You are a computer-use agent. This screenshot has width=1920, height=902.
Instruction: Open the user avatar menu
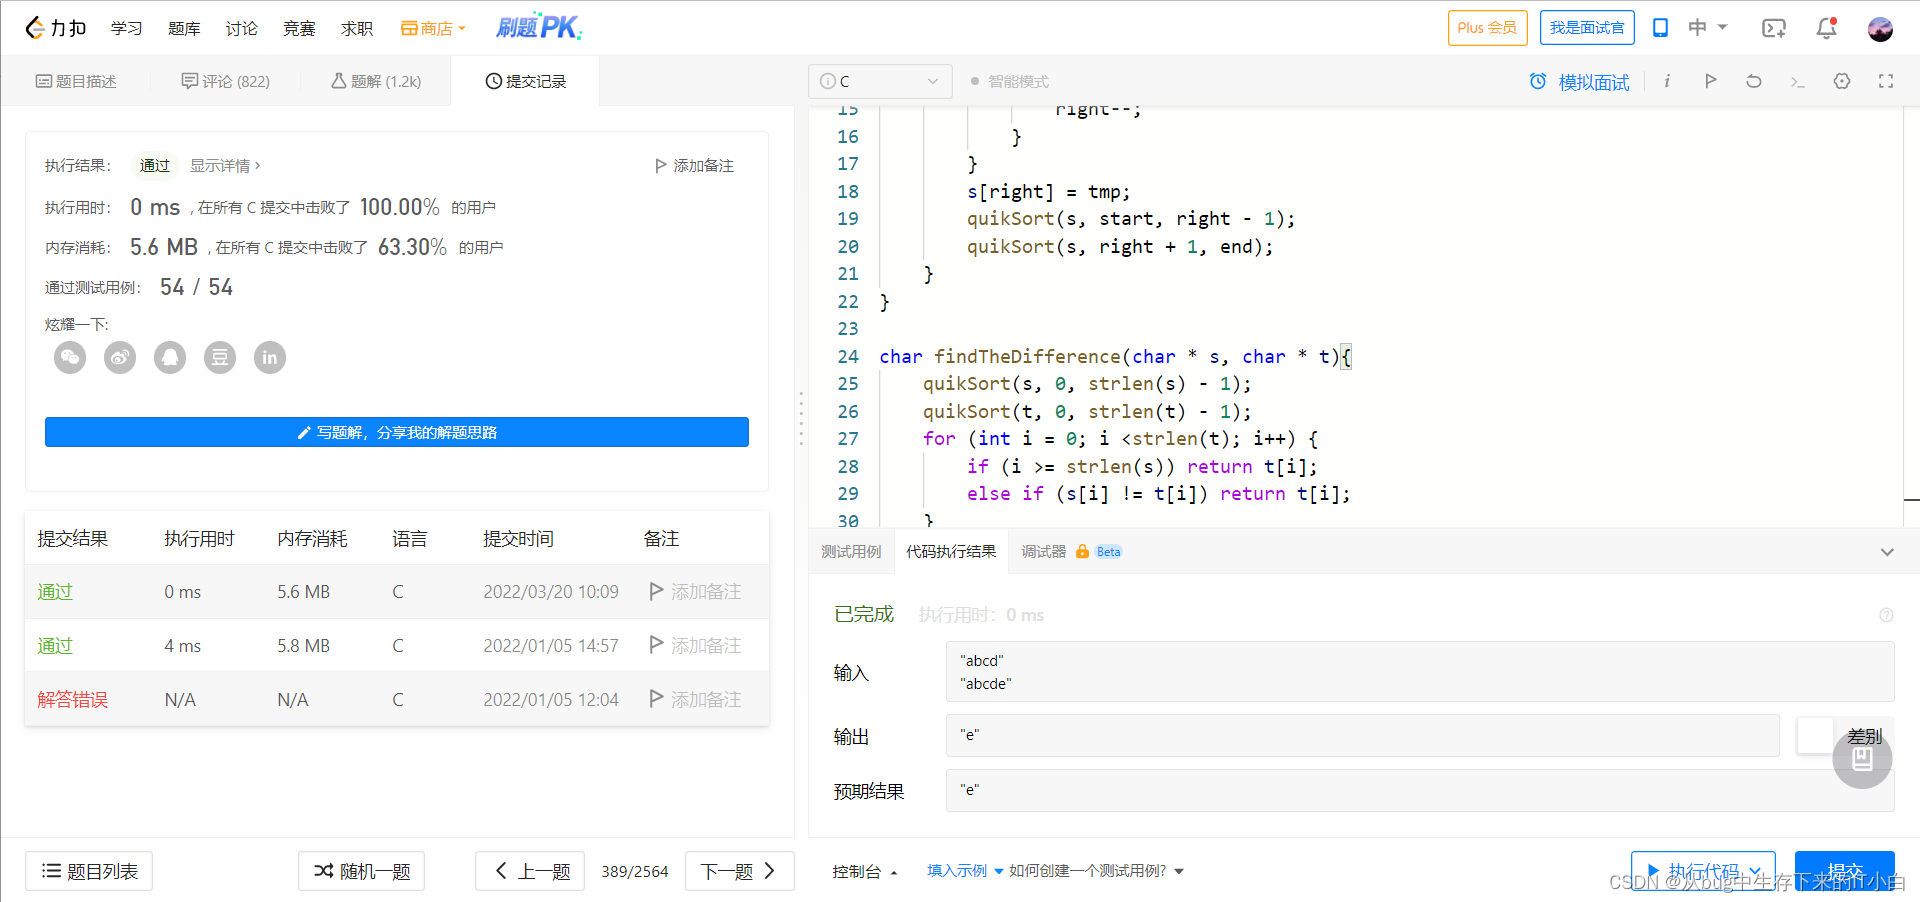click(1880, 29)
